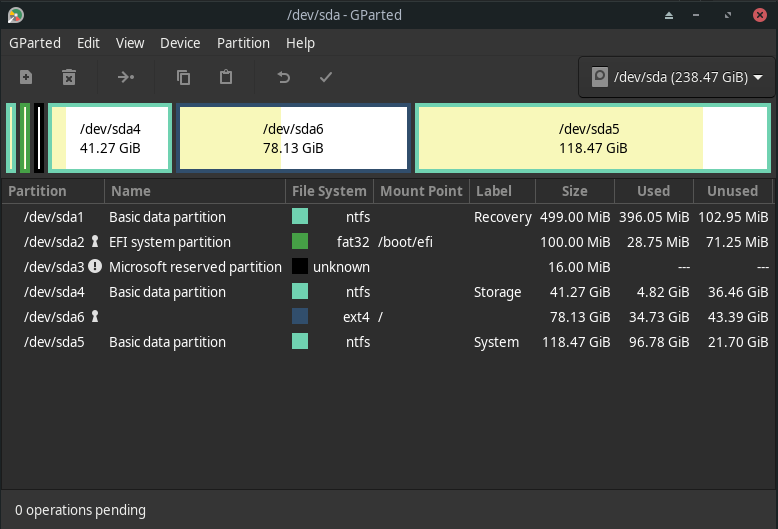778x529 pixels.
Task: Select /dev/sda6 in the partition list
Action: coord(387,317)
